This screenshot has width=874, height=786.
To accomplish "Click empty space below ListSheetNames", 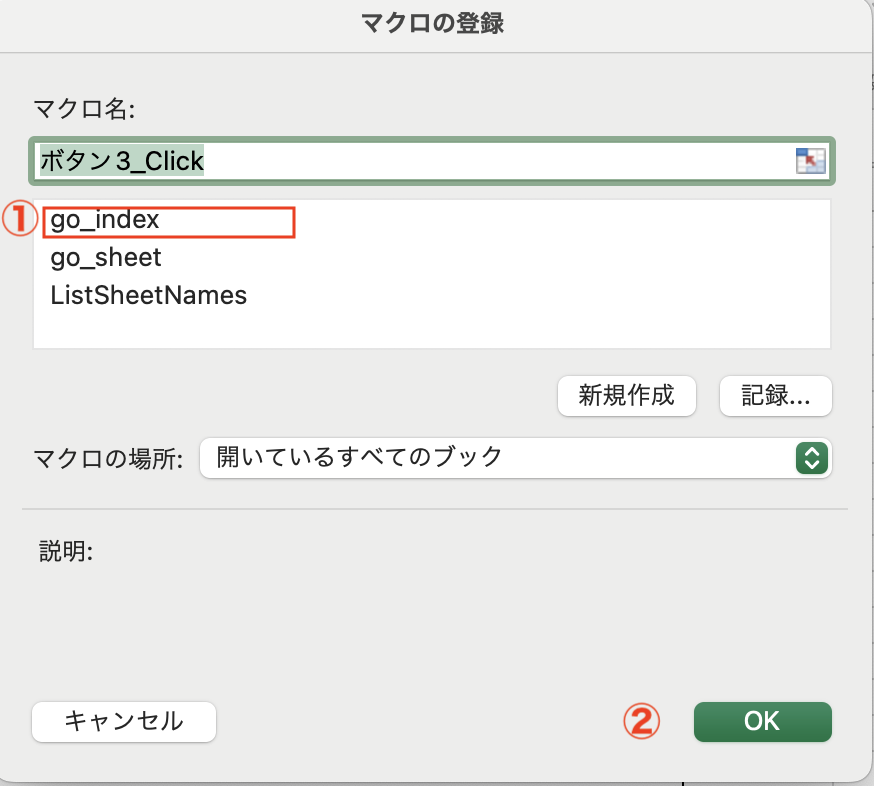I will tap(431, 329).
